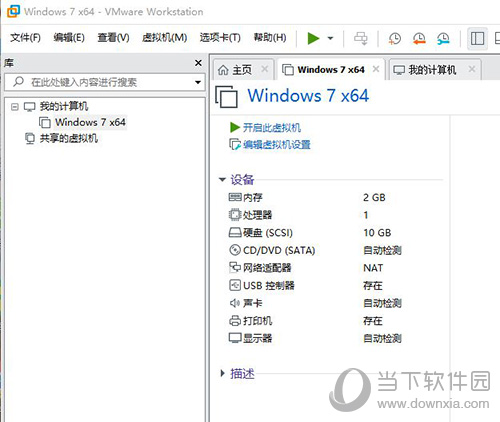Open the search filter dropdown arrow
The image size is (500, 422).
pos(198,82)
